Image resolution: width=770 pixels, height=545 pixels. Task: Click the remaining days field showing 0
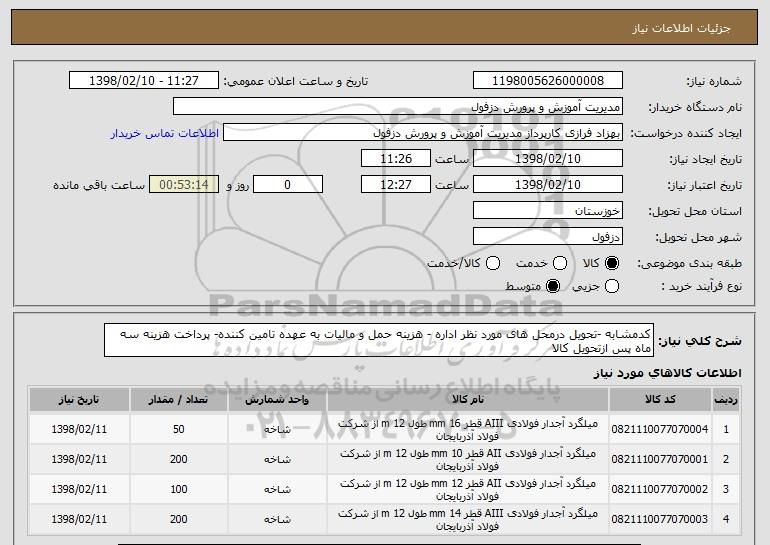(288, 185)
